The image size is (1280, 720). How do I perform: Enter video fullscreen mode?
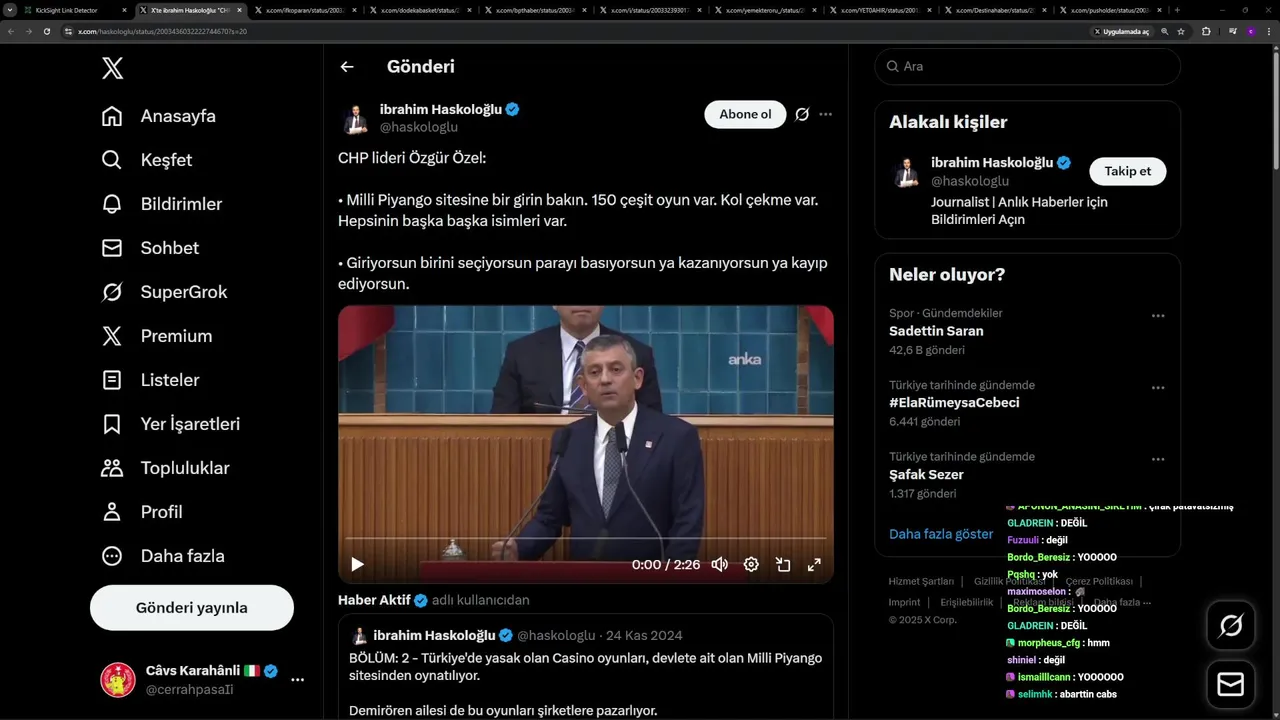tap(814, 564)
